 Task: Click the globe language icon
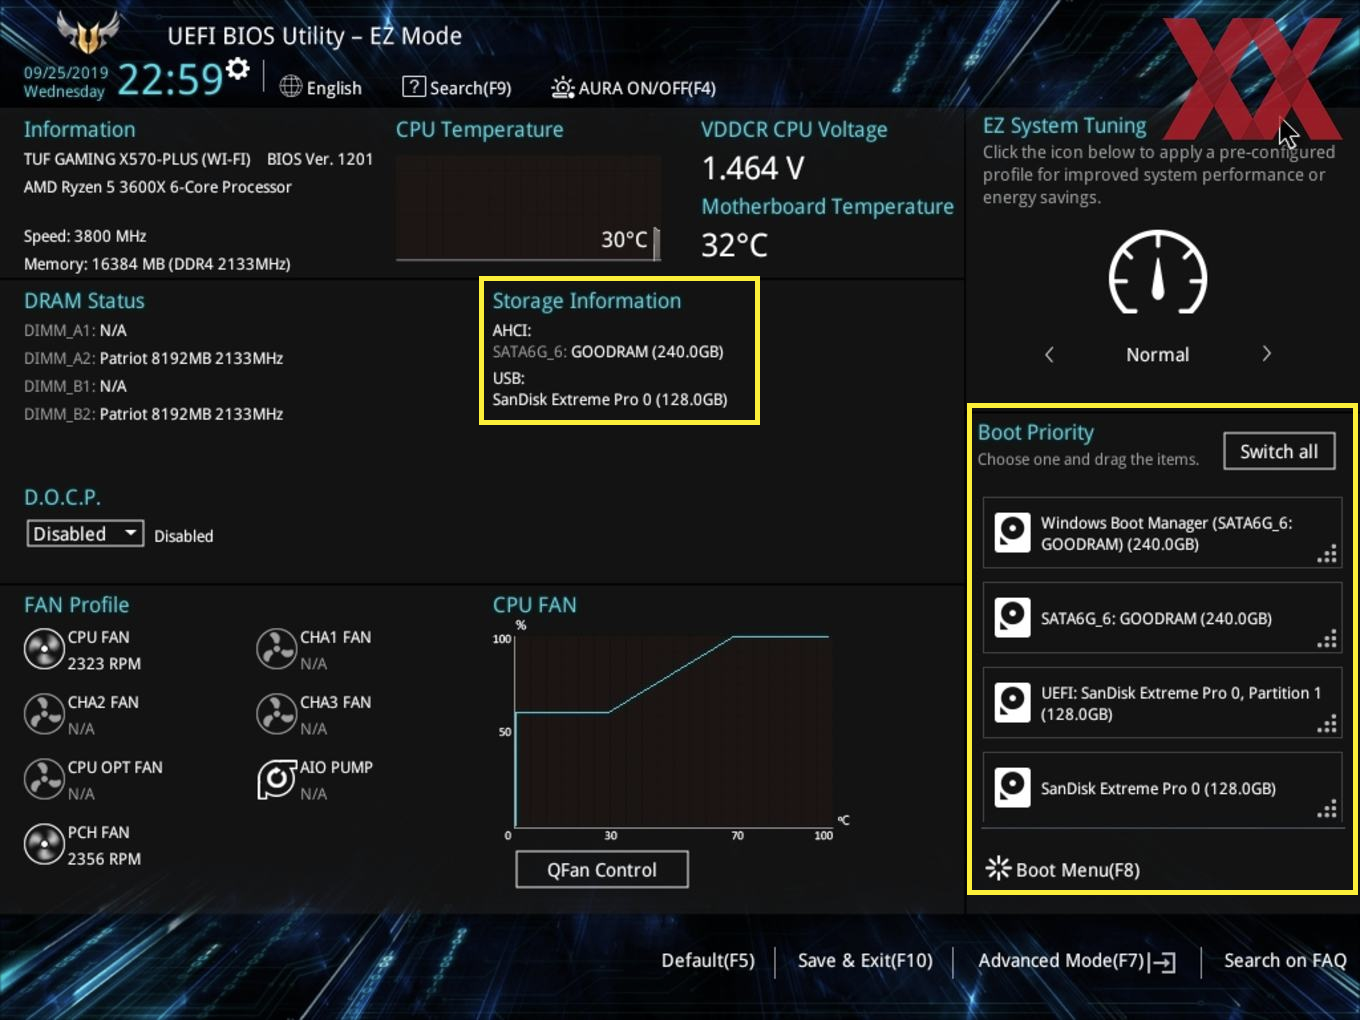pyautogui.click(x=290, y=87)
